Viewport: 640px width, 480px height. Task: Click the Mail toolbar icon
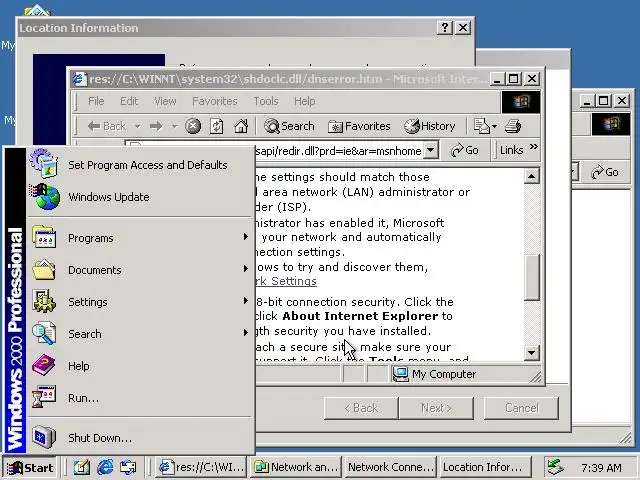[x=484, y=126]
